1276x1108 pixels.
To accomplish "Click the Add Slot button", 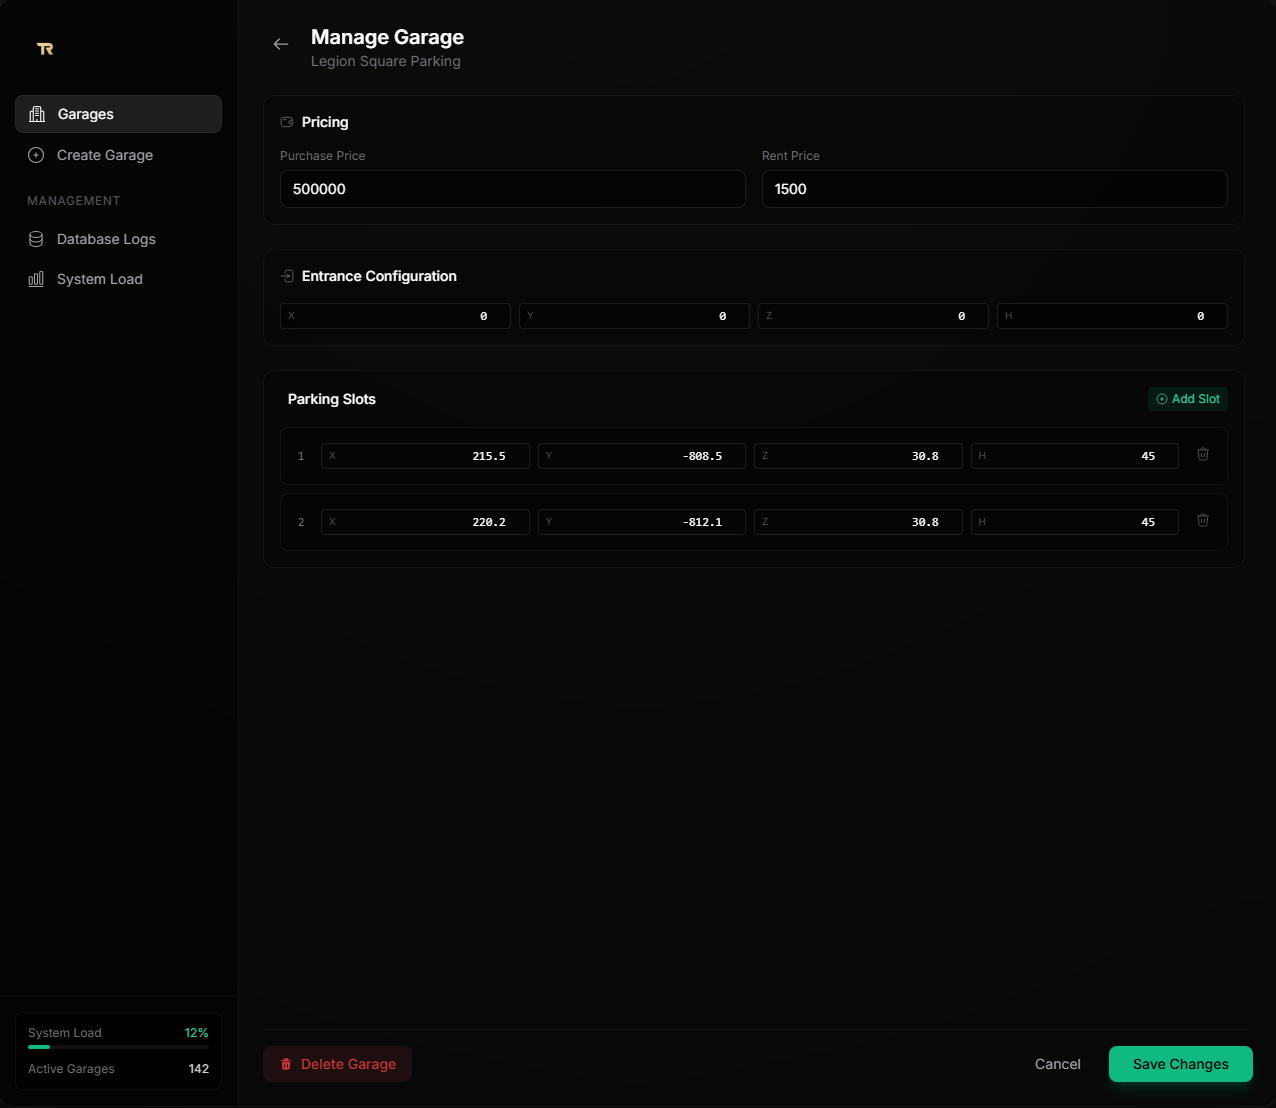I will tap(1188, 399).
